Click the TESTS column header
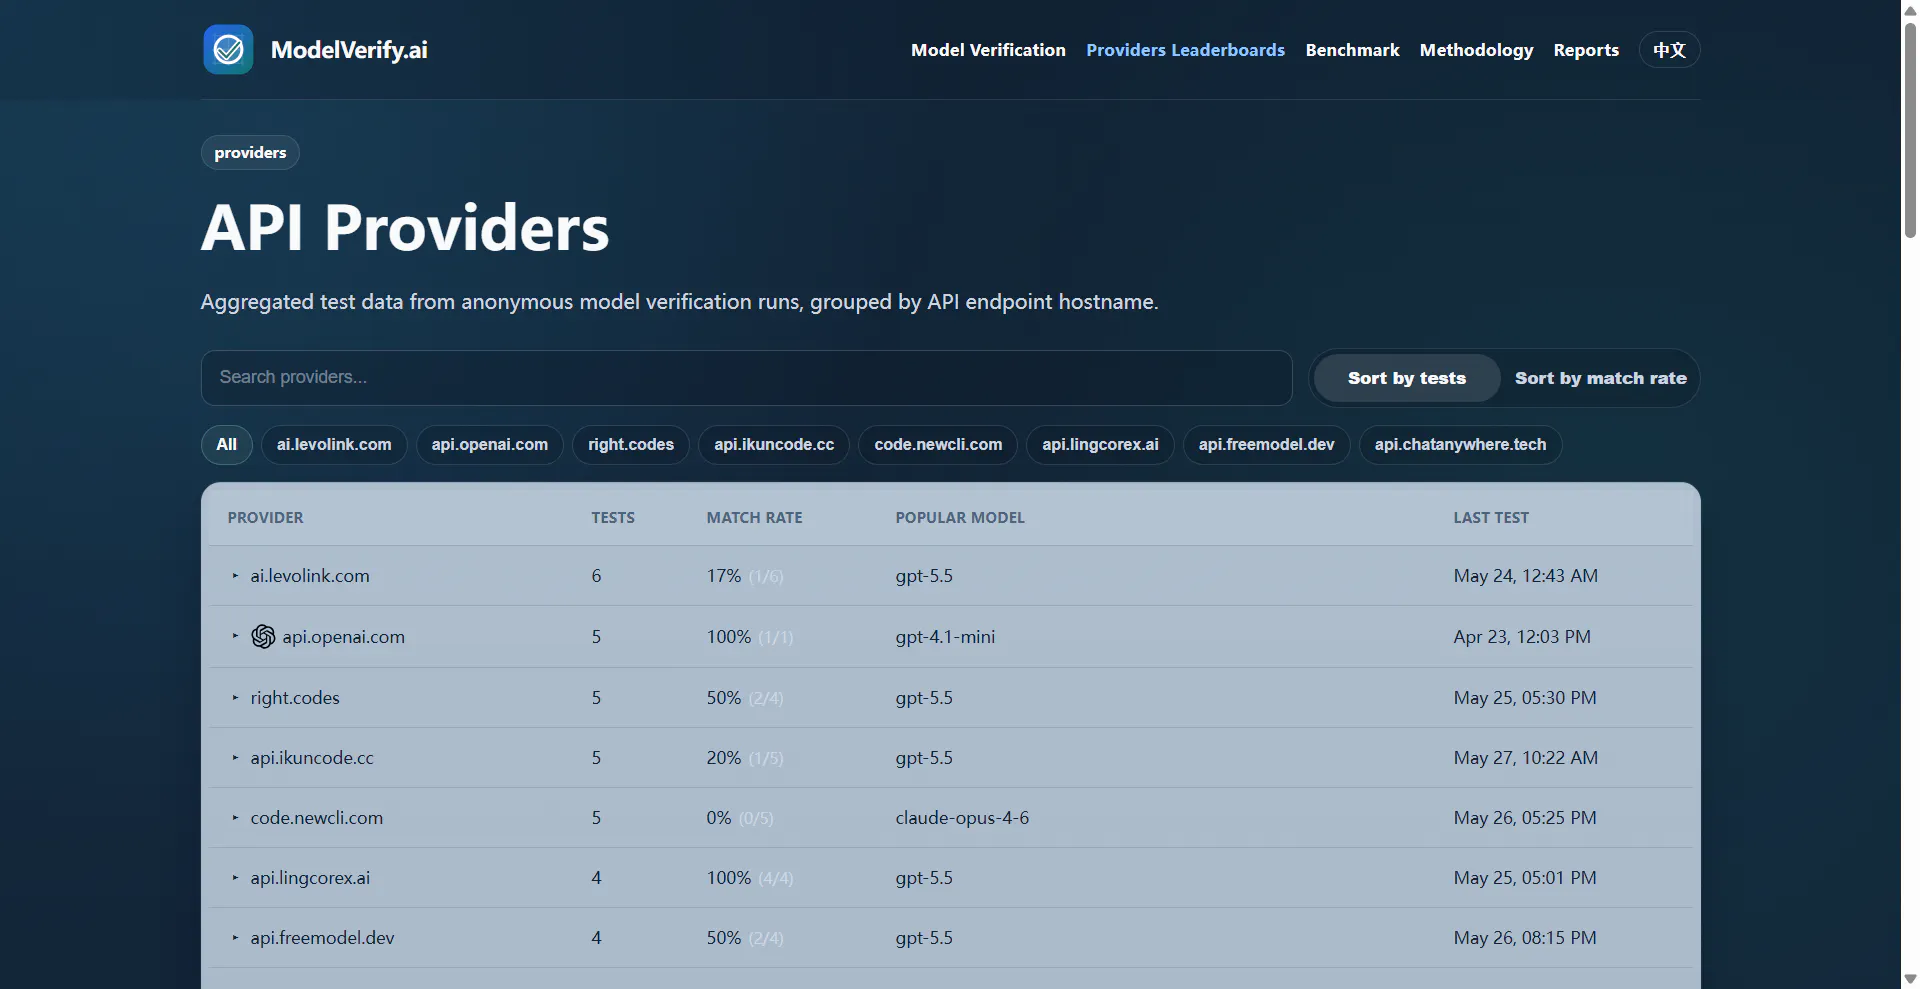Viewport: 1920px width, 989px height. [613, 518]
